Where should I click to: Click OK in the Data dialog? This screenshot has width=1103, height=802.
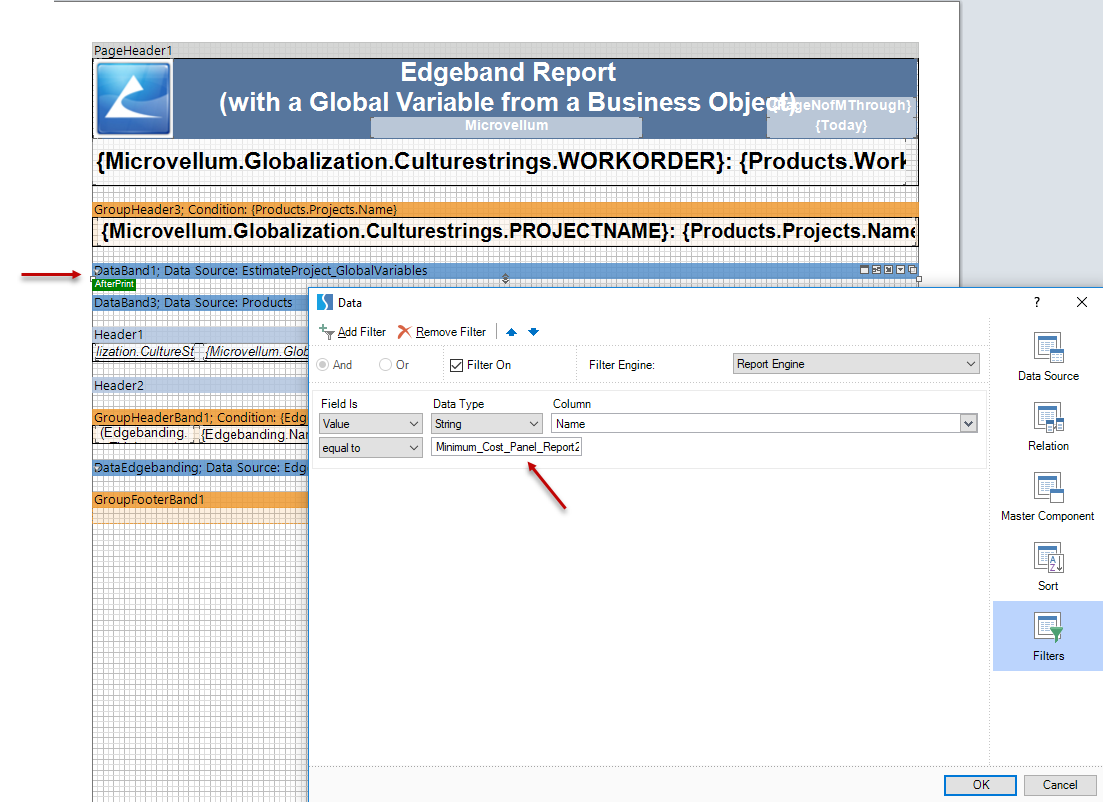click(x=981, y=785)
